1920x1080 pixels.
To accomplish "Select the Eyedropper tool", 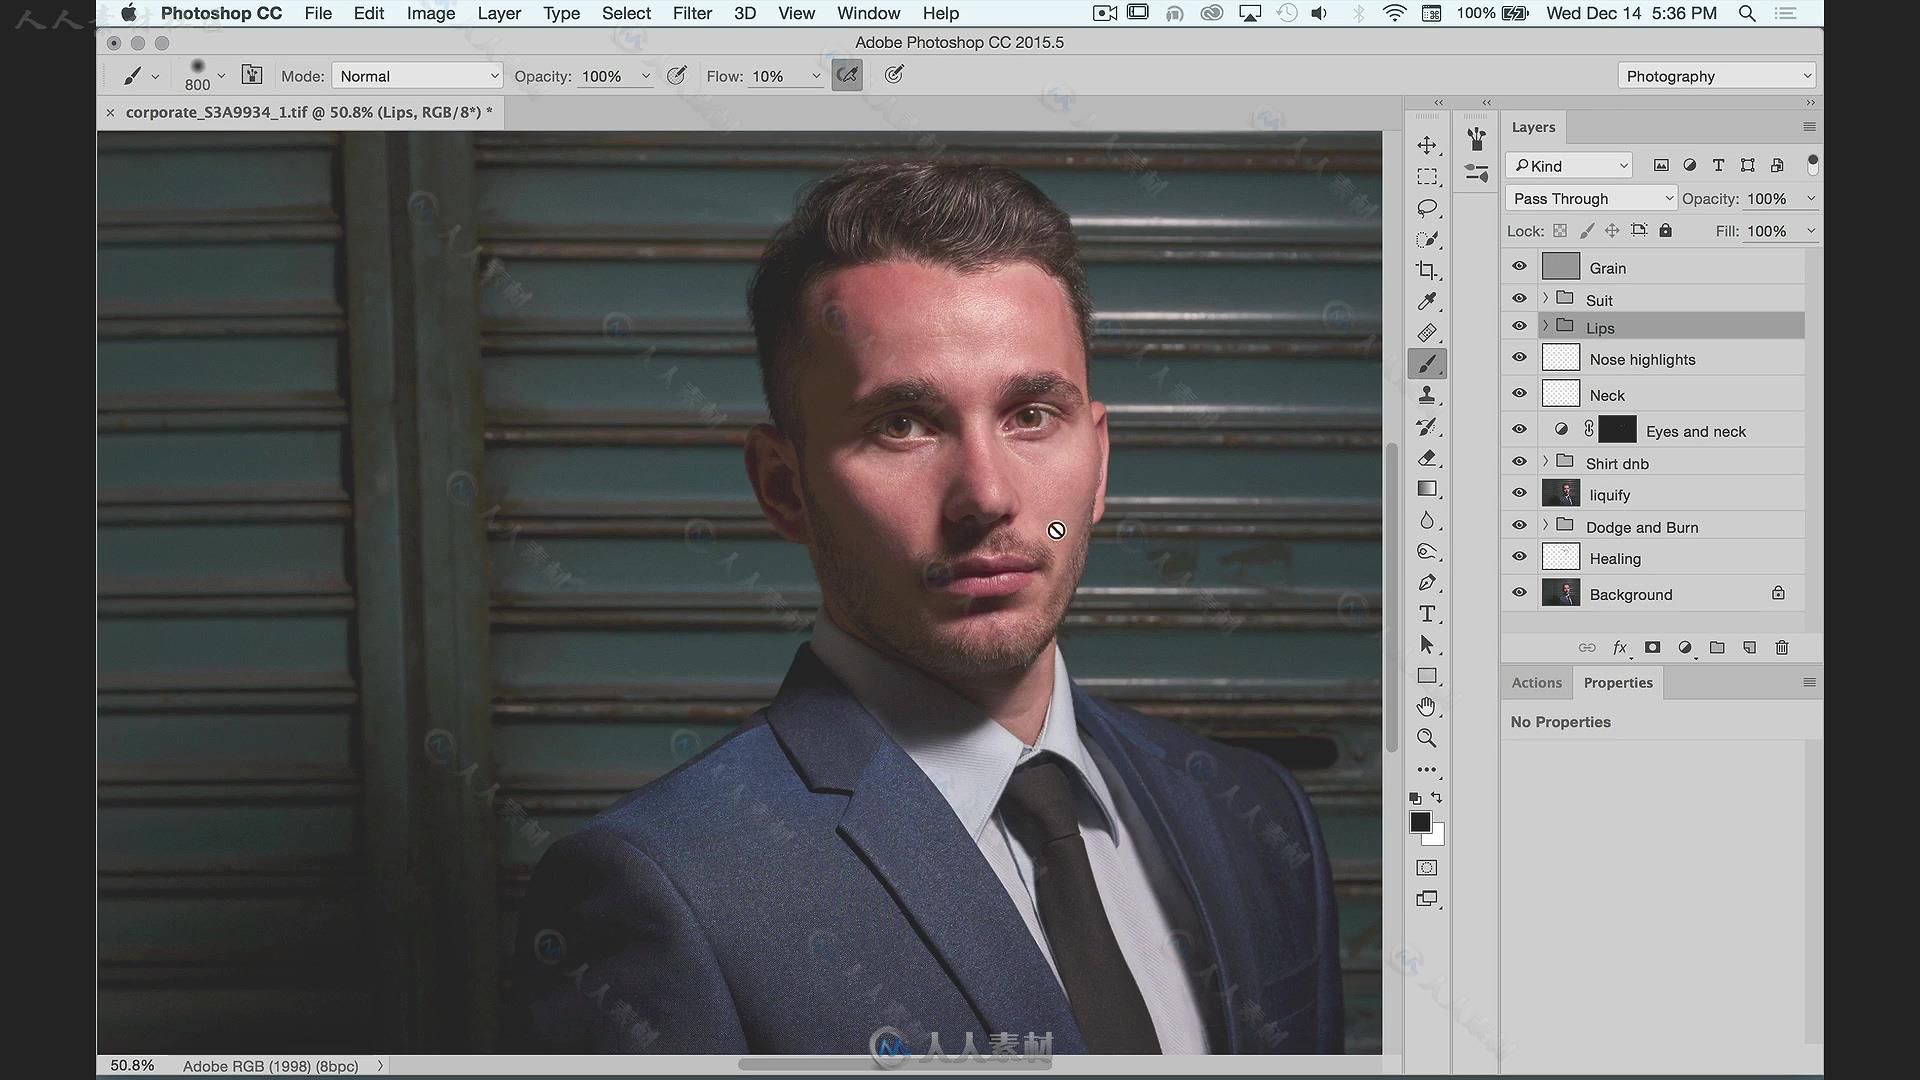I will coord(1427,301).
